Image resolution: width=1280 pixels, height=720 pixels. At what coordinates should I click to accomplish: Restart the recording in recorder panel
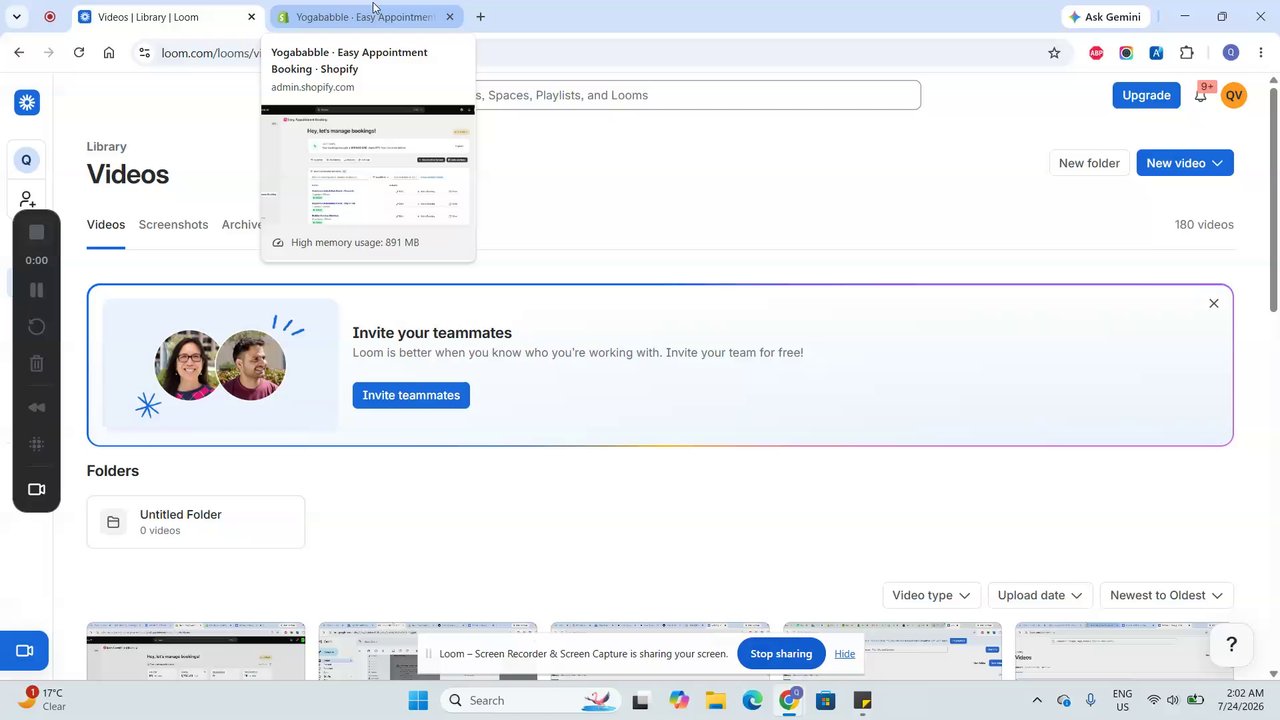[x=37, y=327]
